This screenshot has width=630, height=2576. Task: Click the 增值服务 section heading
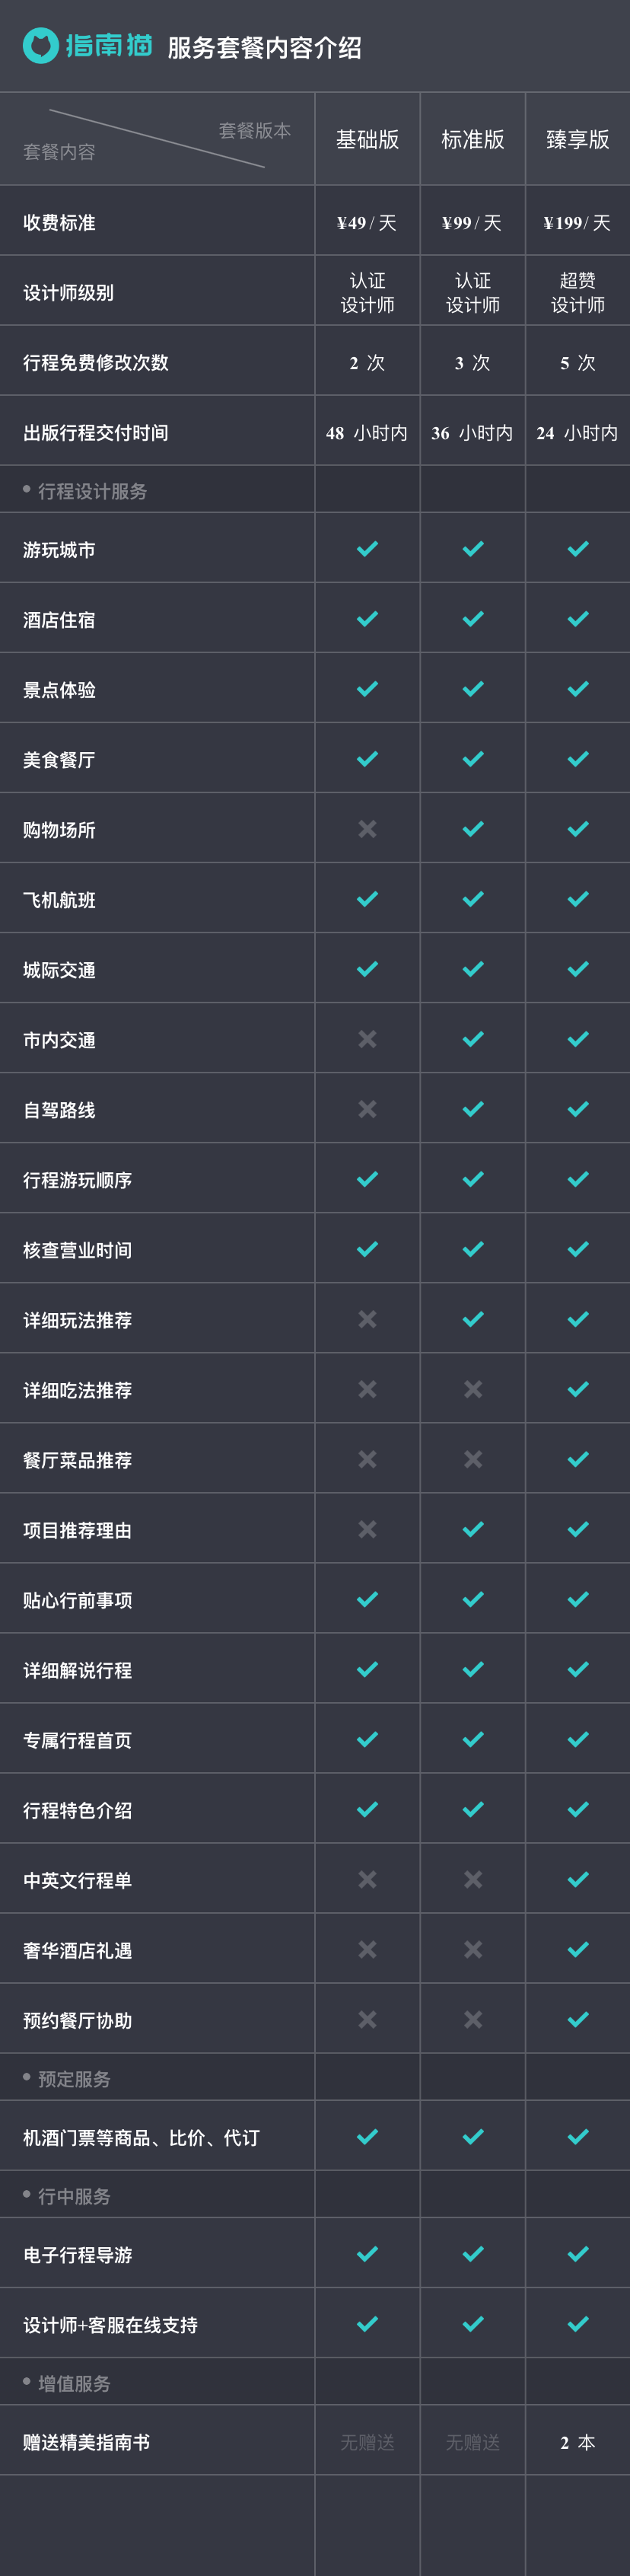[74, 2383]
